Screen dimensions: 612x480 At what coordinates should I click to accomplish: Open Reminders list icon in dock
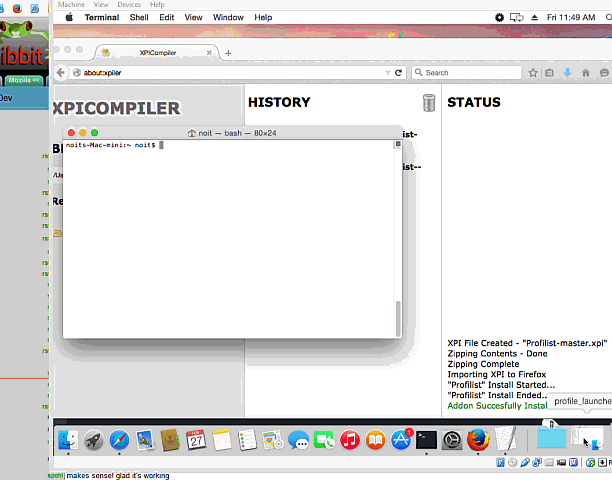click(x=247, y=440)
